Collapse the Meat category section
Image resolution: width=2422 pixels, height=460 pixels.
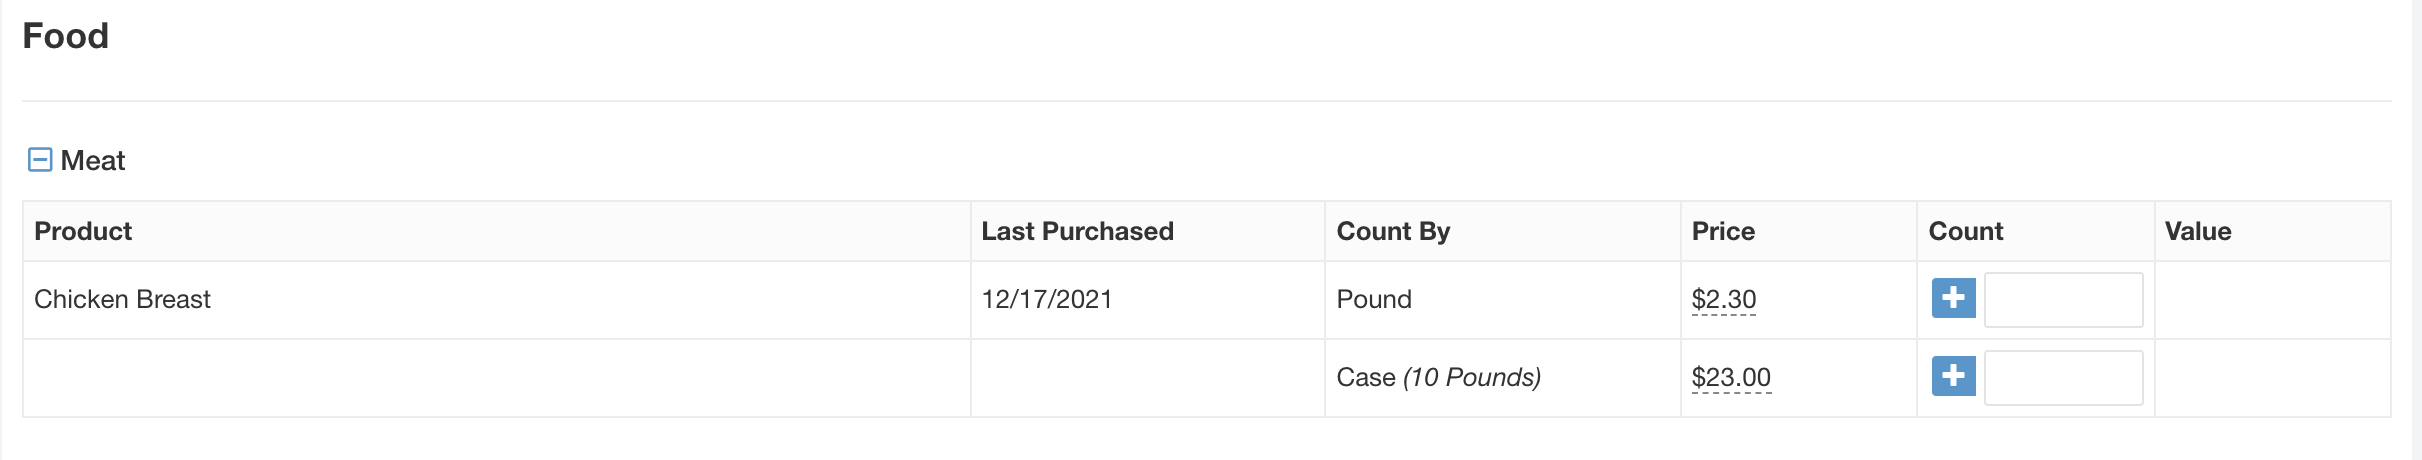[40, 160]
